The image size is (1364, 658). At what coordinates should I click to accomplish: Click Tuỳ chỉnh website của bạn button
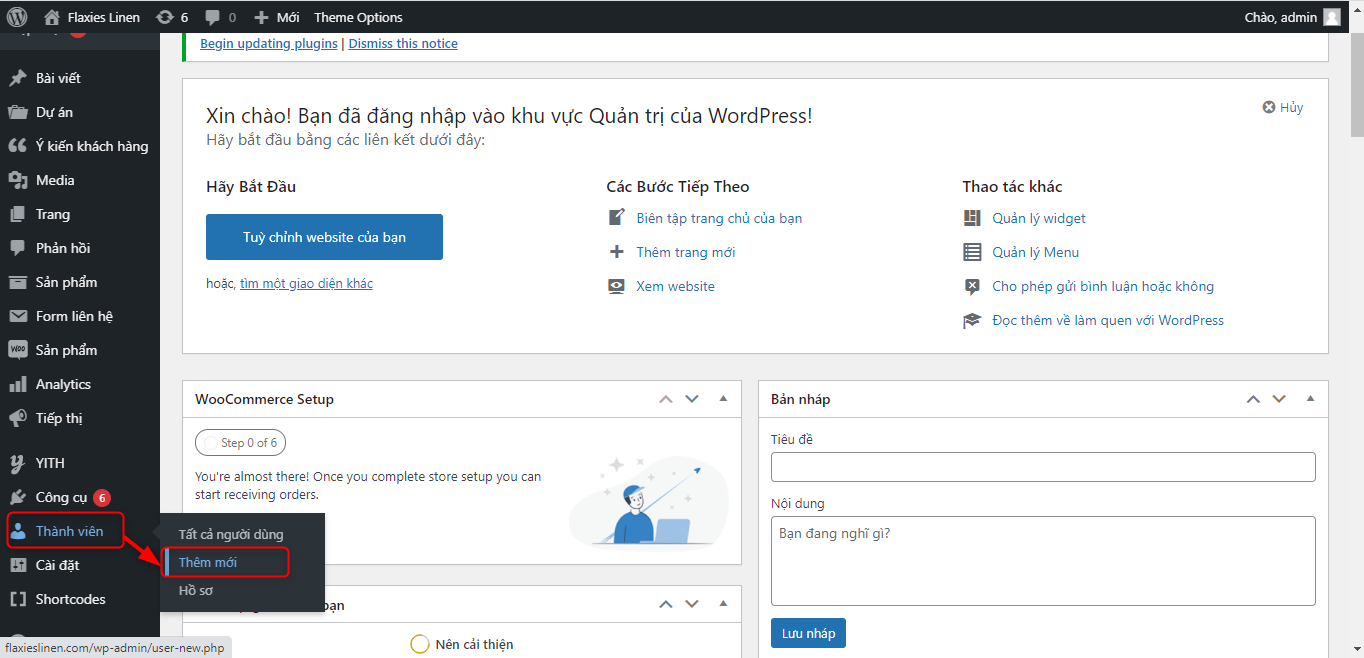324,237
